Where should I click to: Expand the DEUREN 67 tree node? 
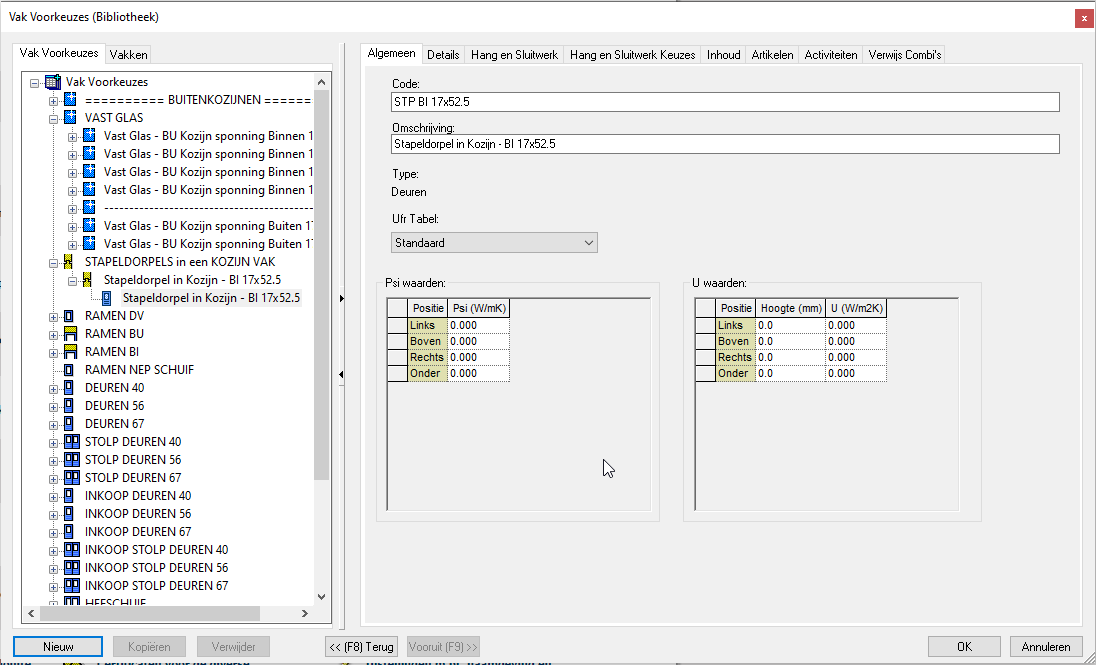[x=54, y=424]
